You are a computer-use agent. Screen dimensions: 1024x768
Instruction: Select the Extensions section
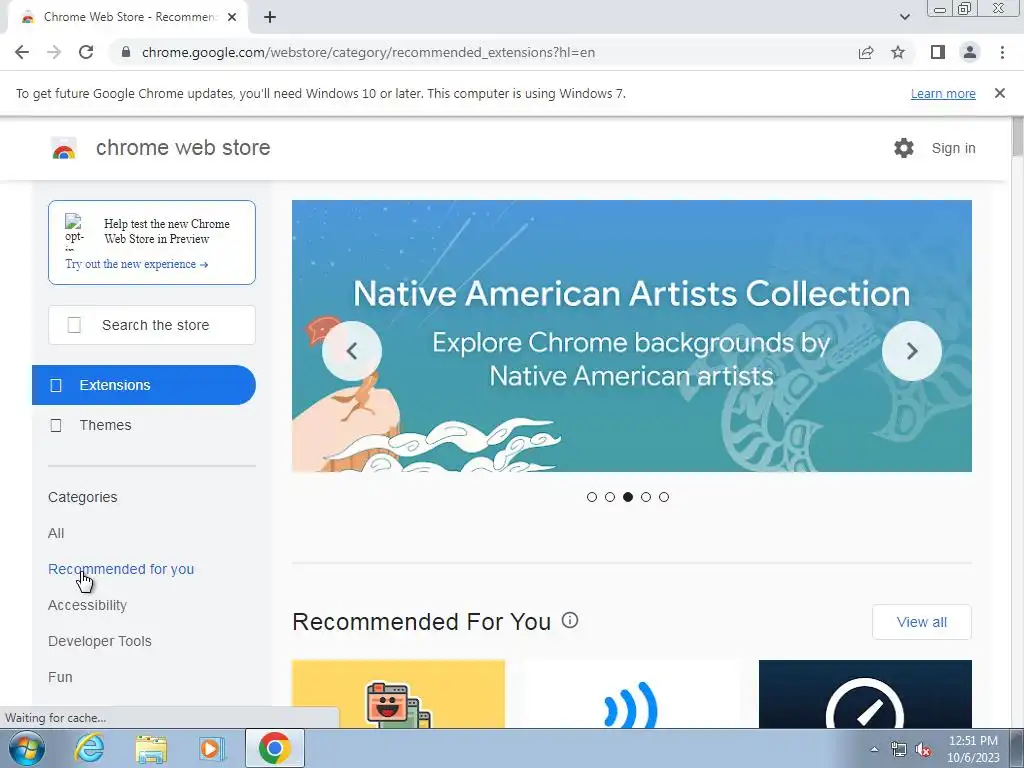pos(144,385)
